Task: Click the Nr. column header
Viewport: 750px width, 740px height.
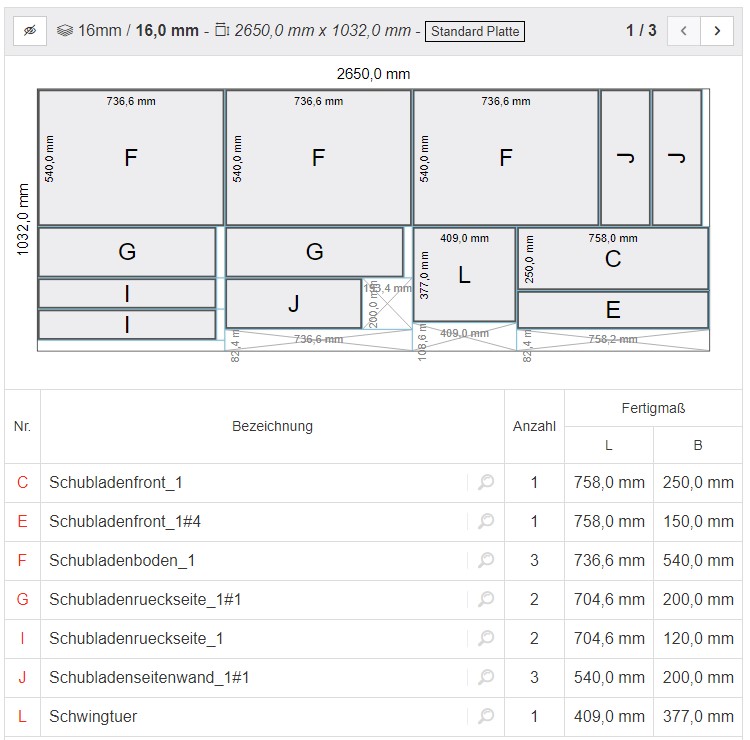Action: [x=22, y=426]
